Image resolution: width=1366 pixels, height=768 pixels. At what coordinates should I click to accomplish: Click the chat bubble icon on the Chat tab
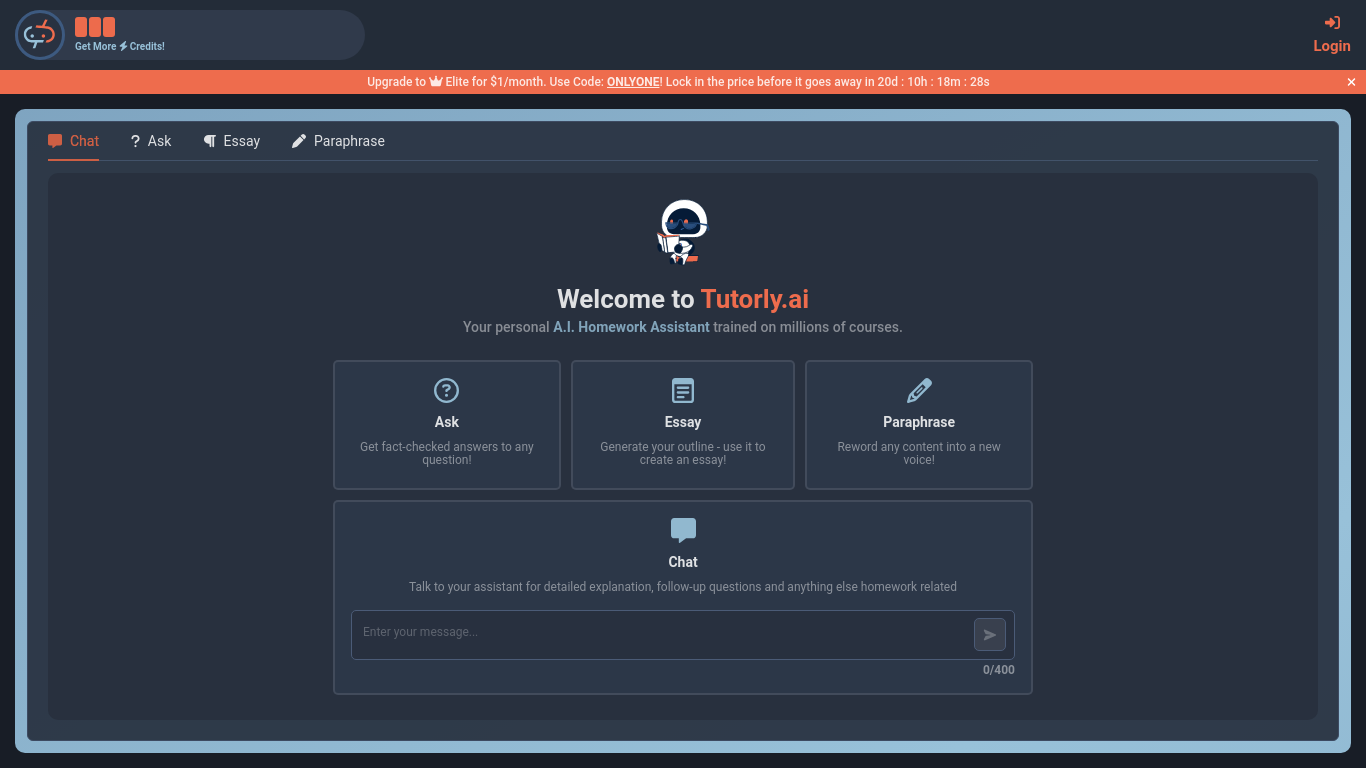(55, 140)
